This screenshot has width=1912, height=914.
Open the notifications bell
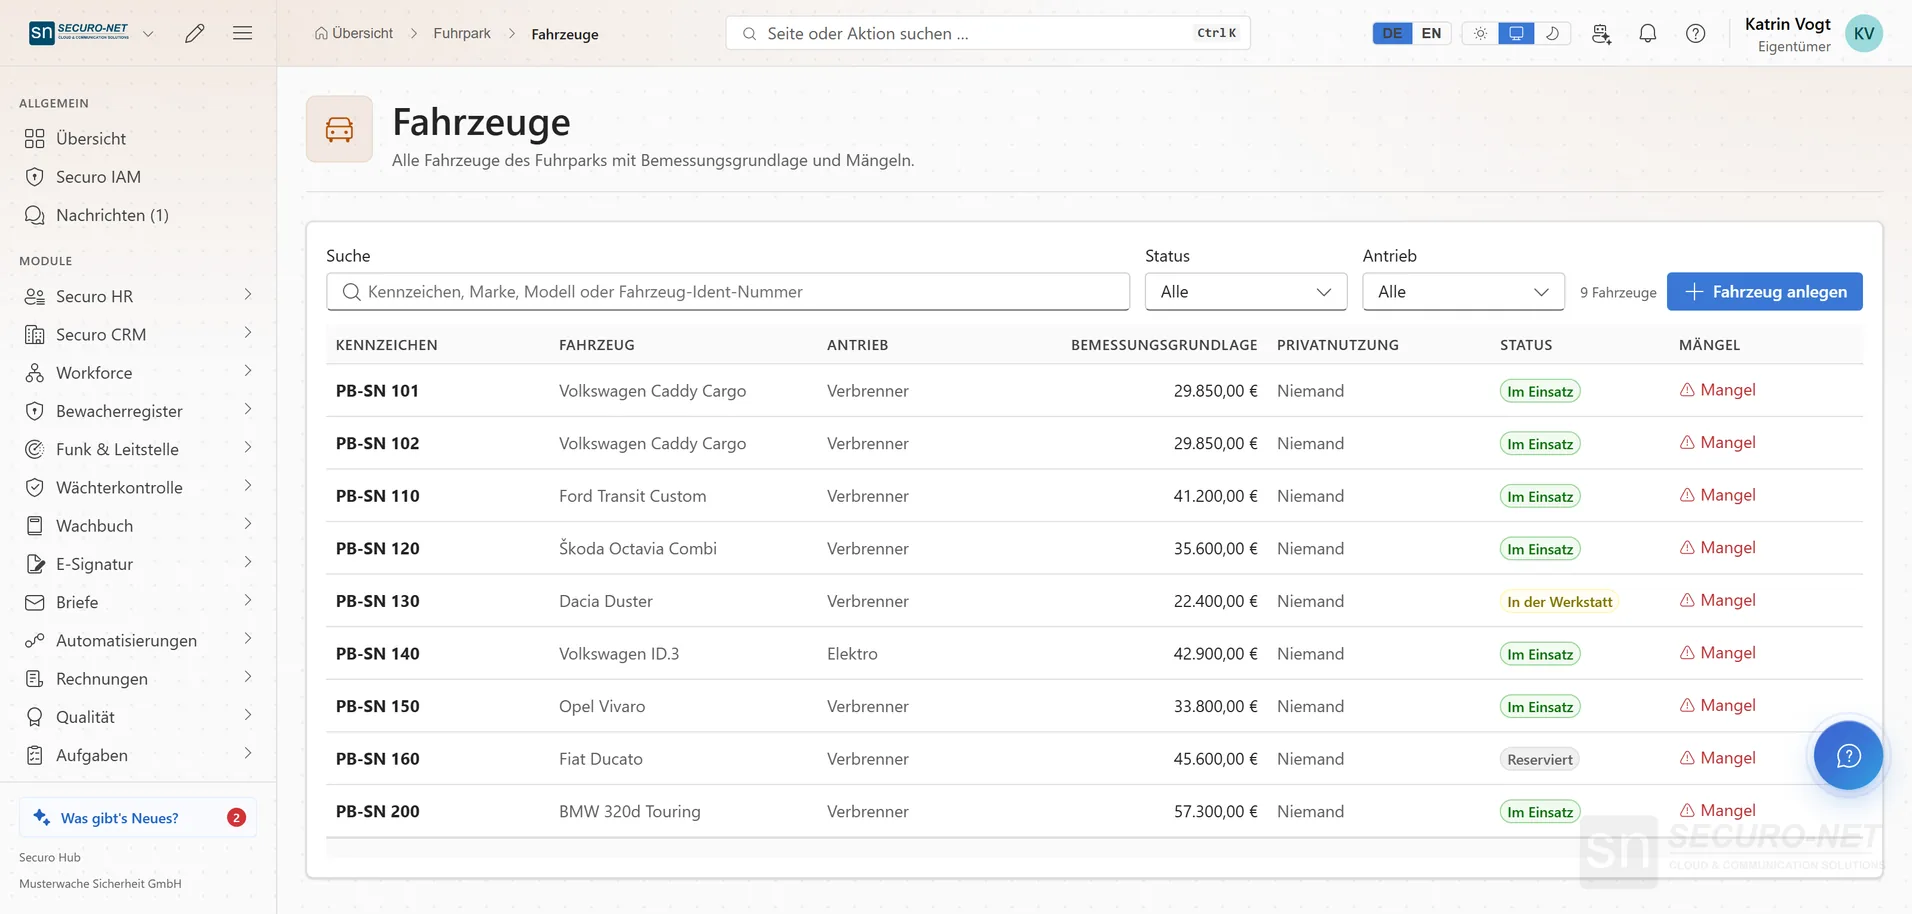[x=1648, y=33]
